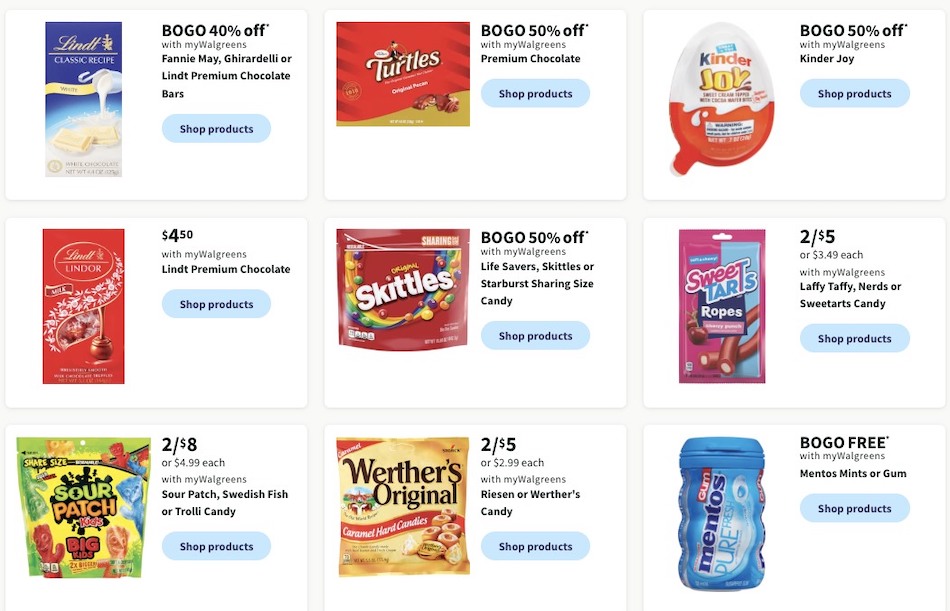Click Shop products for Lindt Premium Chocolate Bars
Screen dimensions: 950x611
point(216,128)
